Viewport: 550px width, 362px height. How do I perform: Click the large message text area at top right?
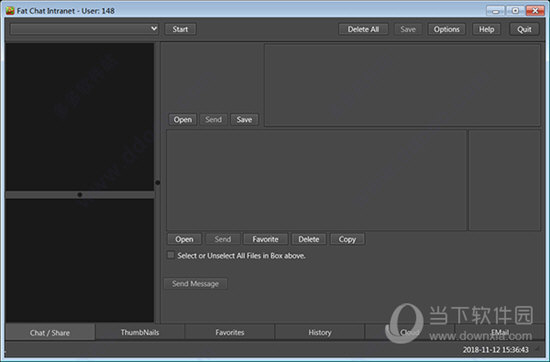(402, 85)
